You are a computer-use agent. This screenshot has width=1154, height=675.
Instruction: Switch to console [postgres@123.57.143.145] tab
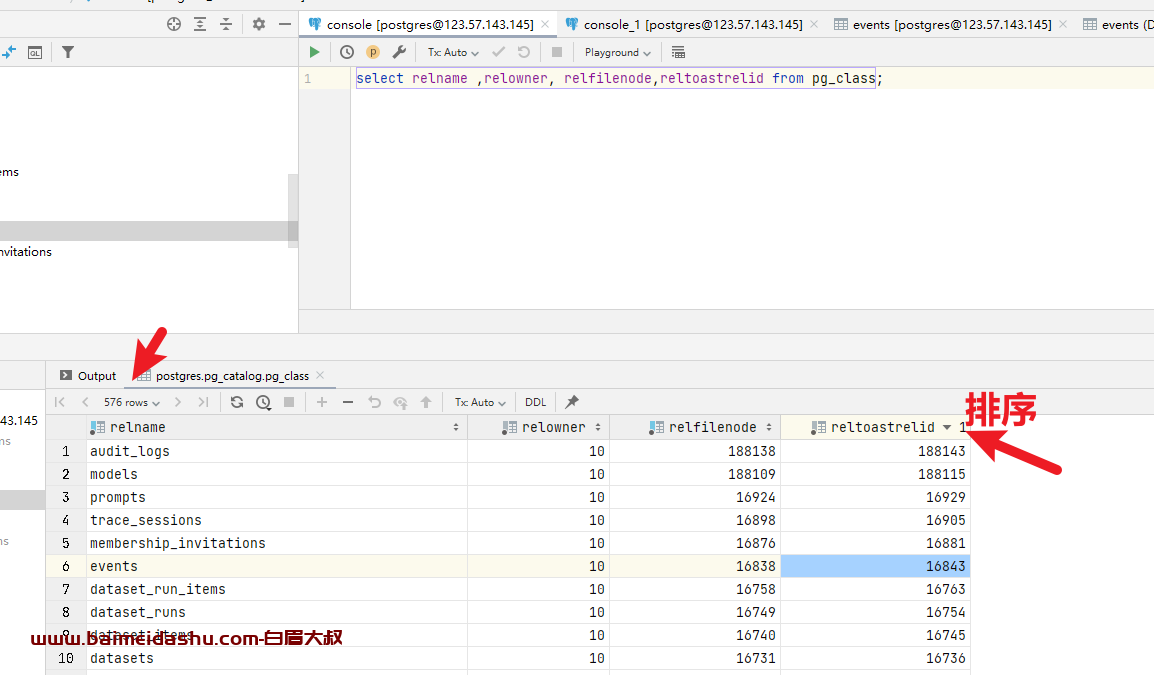click(x=430, y=24)
